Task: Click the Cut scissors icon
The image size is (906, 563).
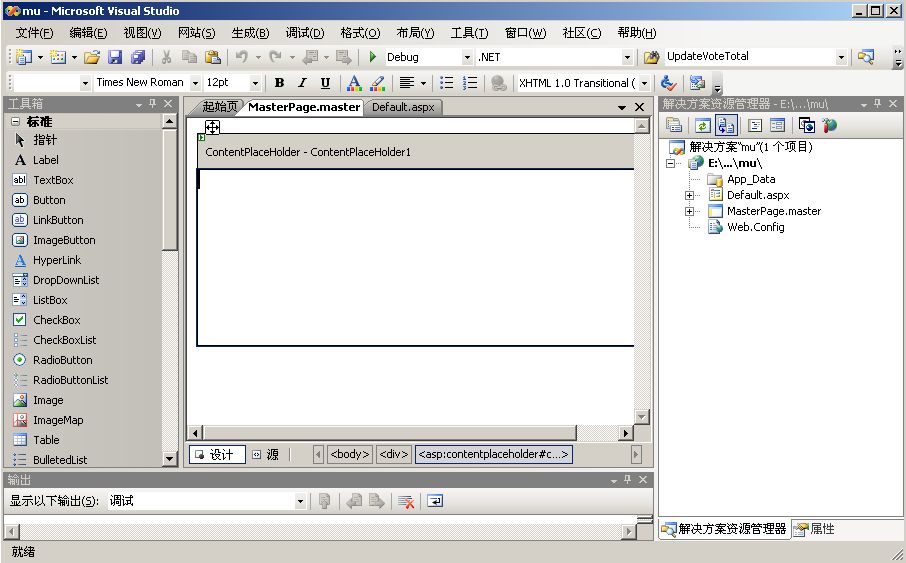Action: click(x=166, y=57)
